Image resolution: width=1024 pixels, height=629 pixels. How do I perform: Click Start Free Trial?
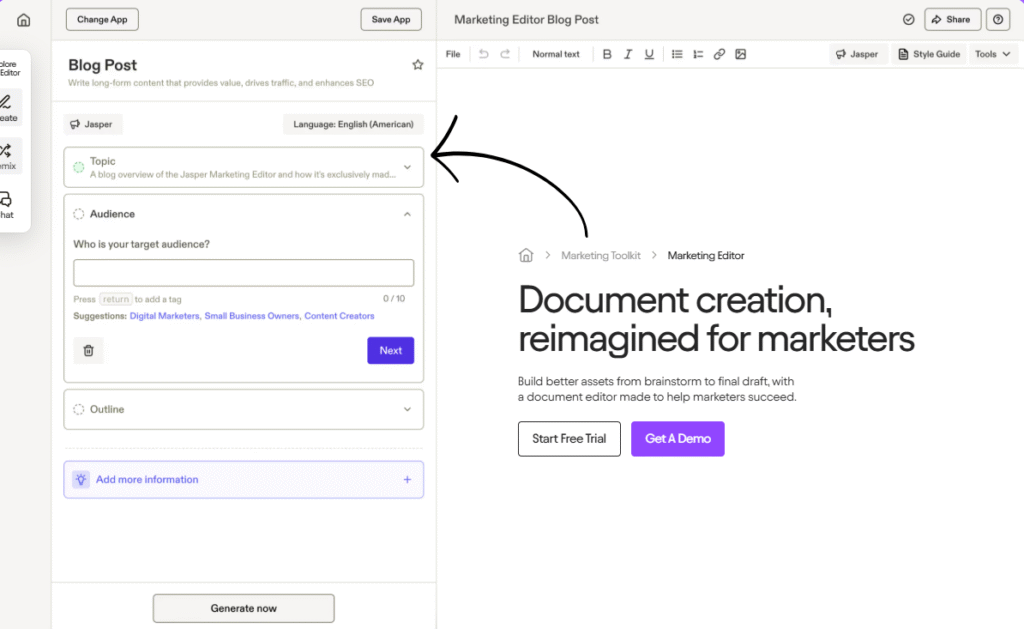pyautogui.click(x=569, y=439)
